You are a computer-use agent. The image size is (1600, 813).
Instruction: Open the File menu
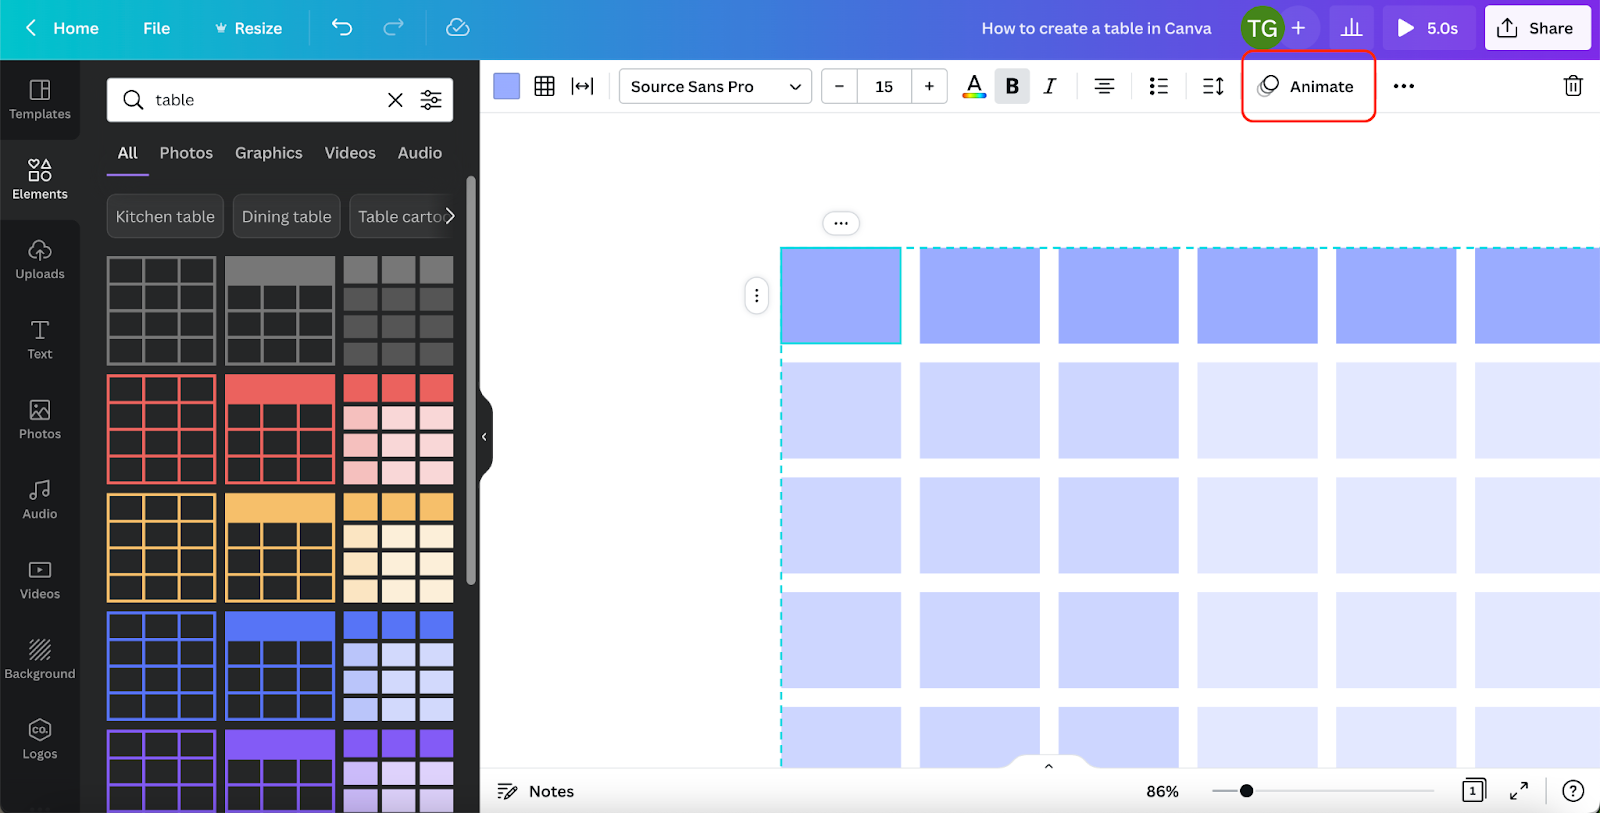[157, 28]
